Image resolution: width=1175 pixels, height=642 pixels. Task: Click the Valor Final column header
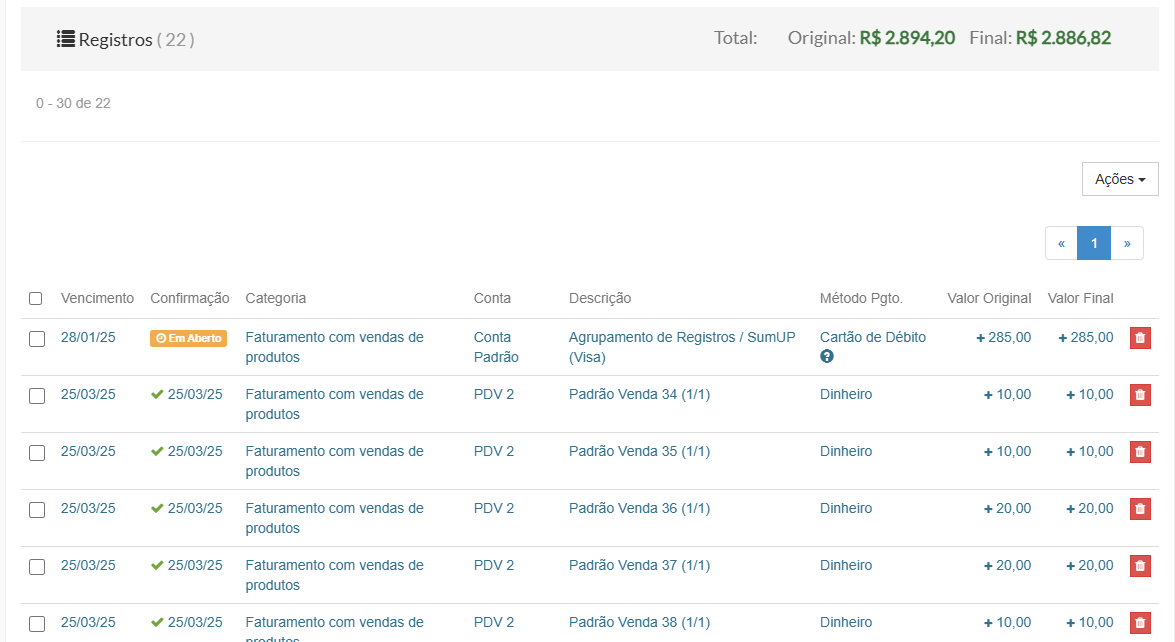pos(1080,298)
